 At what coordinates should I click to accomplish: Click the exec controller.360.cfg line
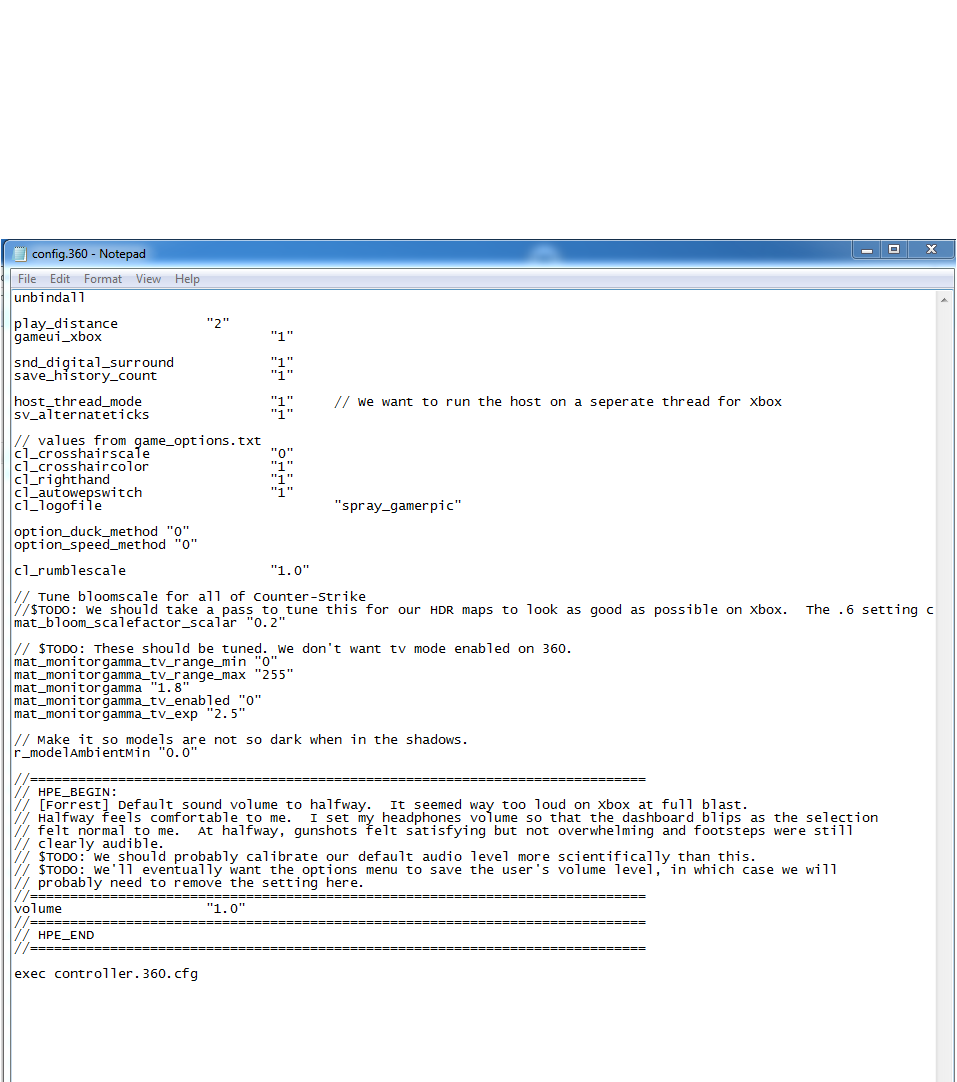tap(106, 974)
